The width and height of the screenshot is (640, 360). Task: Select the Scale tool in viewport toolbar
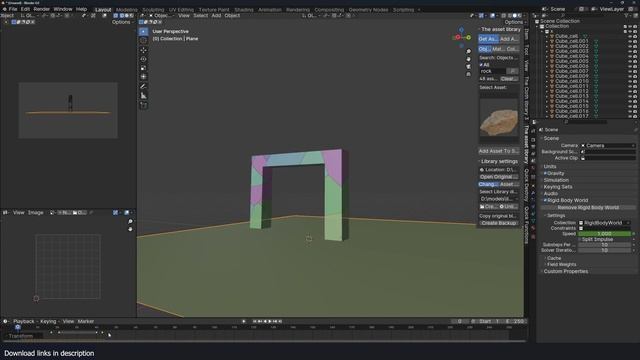pyautogui.click(x=143, y=68)
